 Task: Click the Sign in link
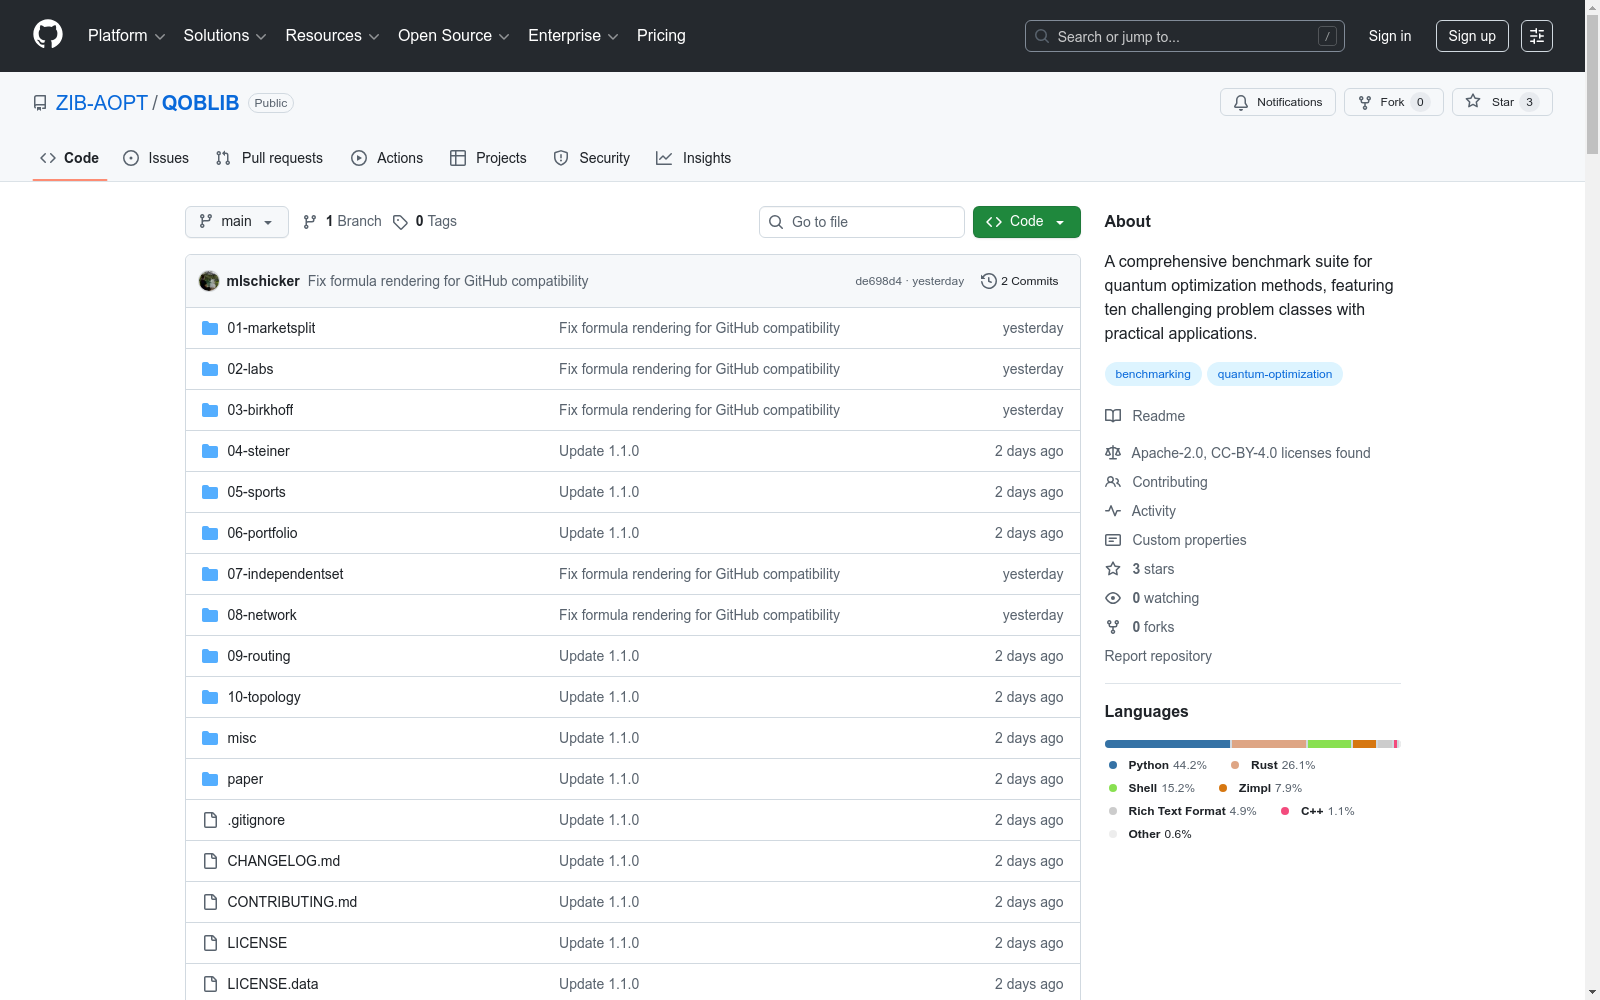coord(1390,36)
